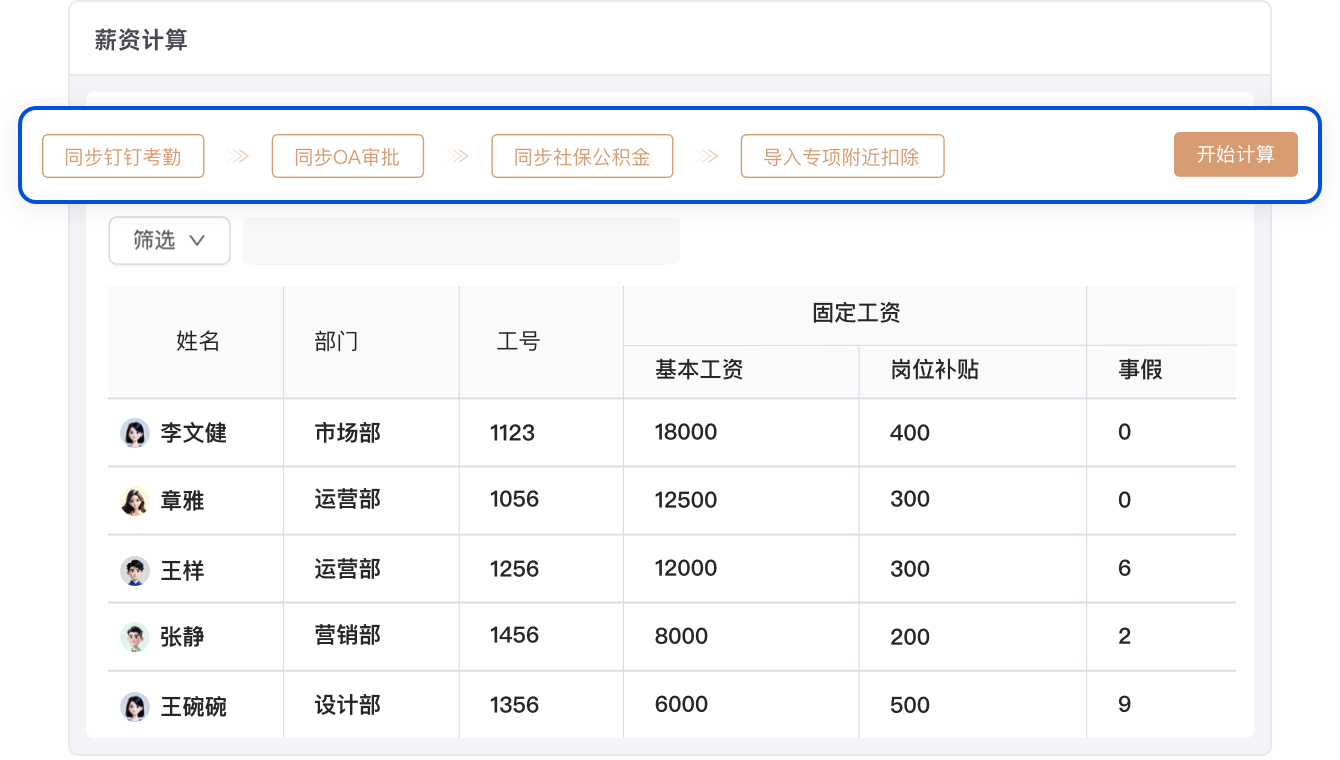The height and width of the screenshot is (760, 1340).
Task: Click 张静's avatar icon
Action: (x=134, y=637)
